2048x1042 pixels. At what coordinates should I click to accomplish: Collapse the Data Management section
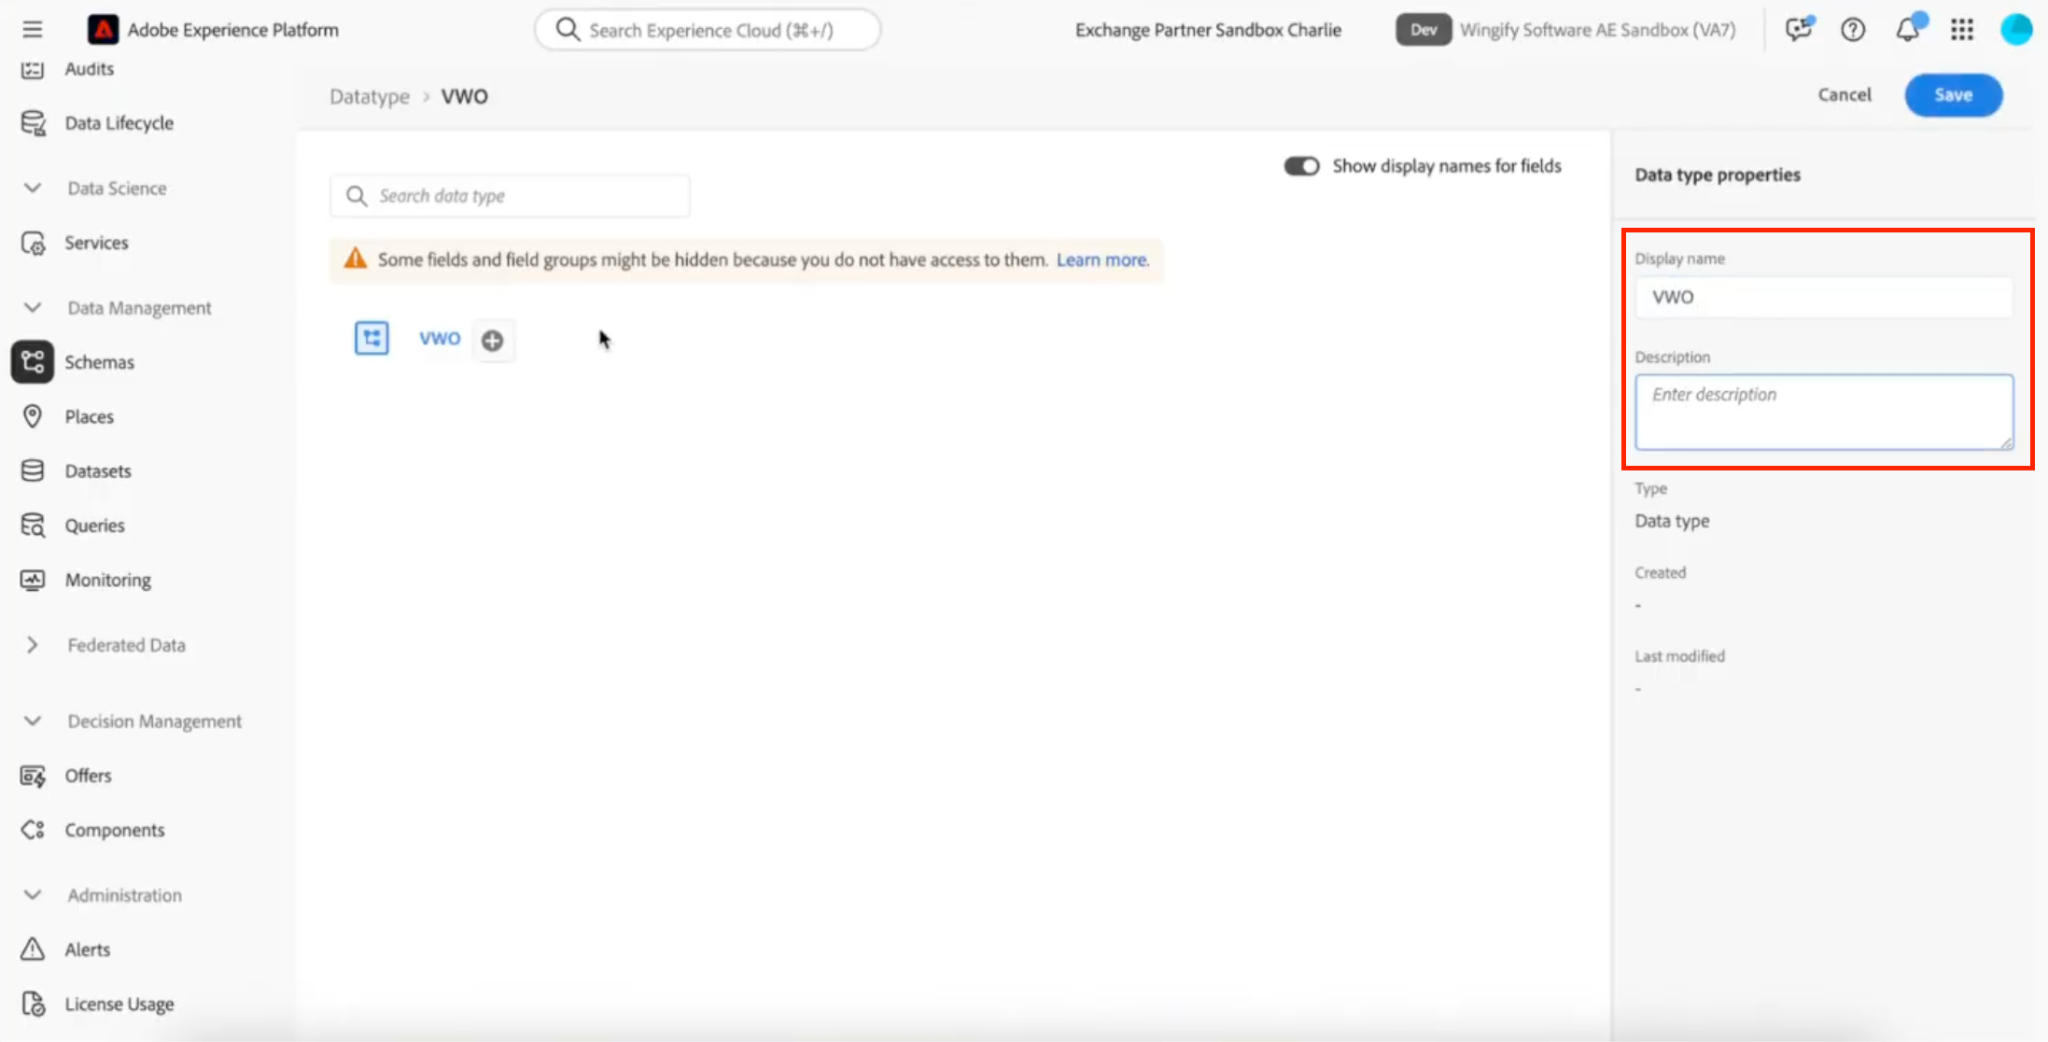click(32, 307)
